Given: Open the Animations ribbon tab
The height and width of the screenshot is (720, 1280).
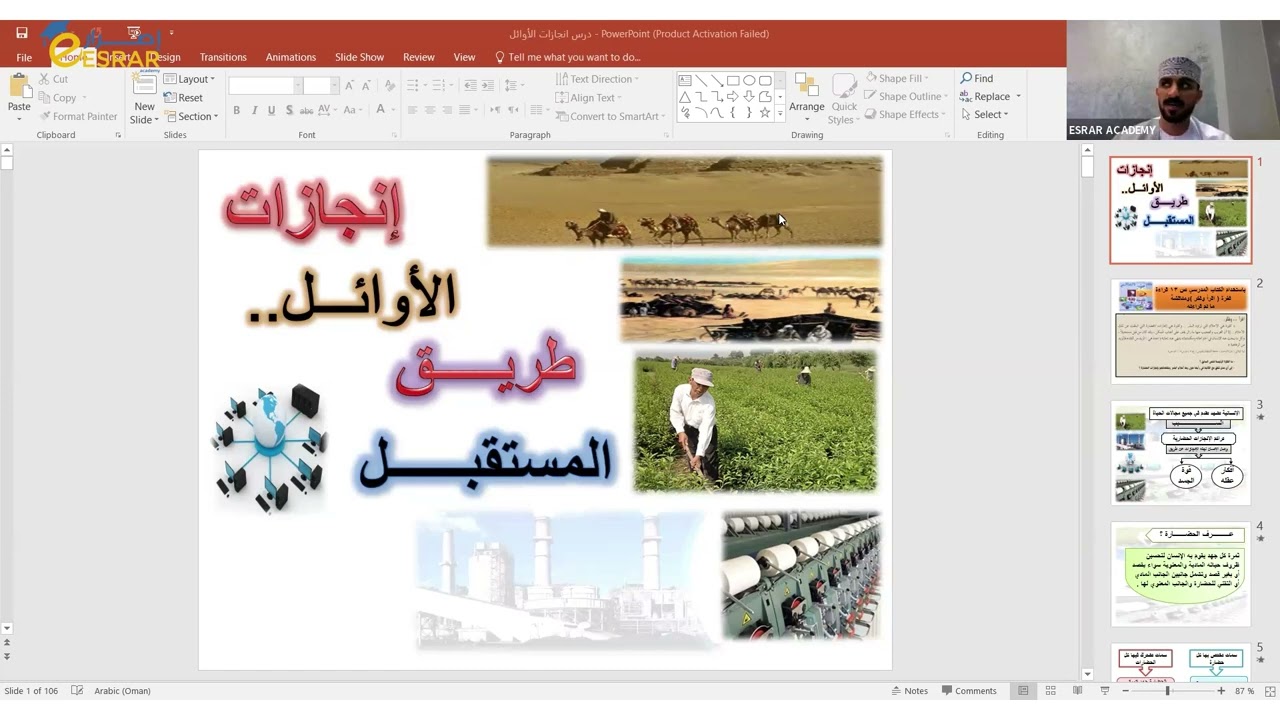Looking at the screenshot, I should pyautogui.click(x=291, y=57).
